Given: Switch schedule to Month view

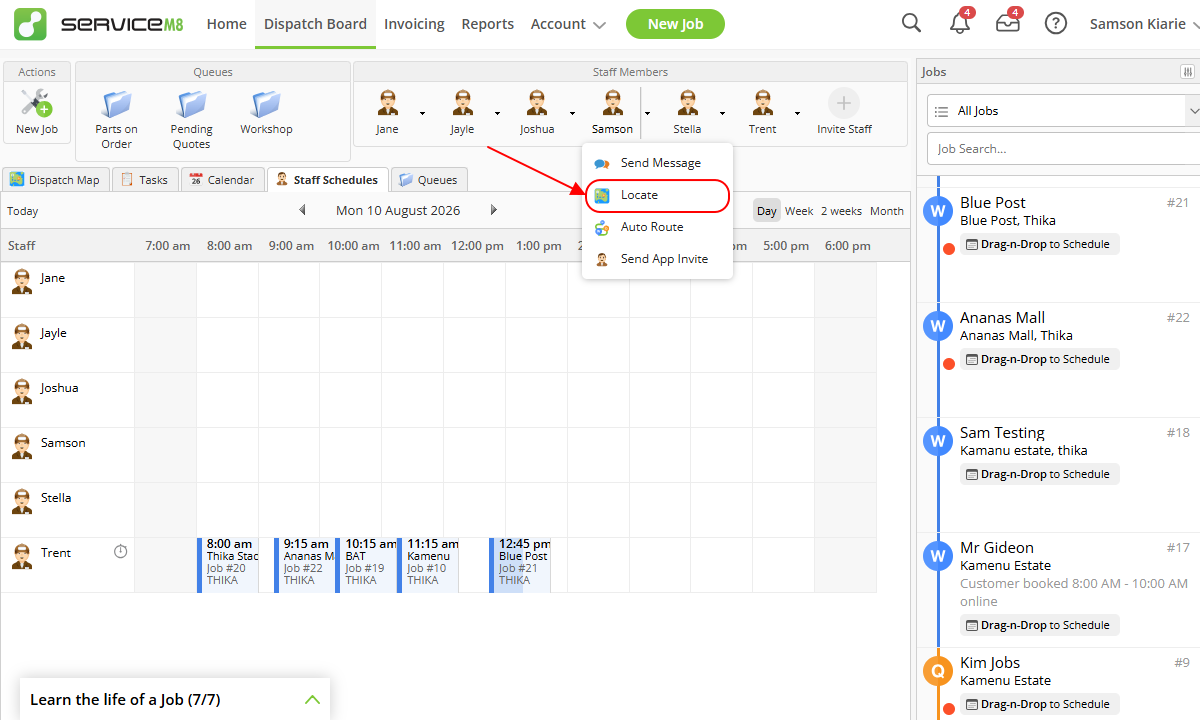Looking at the screenshot, I should point(887,211).
